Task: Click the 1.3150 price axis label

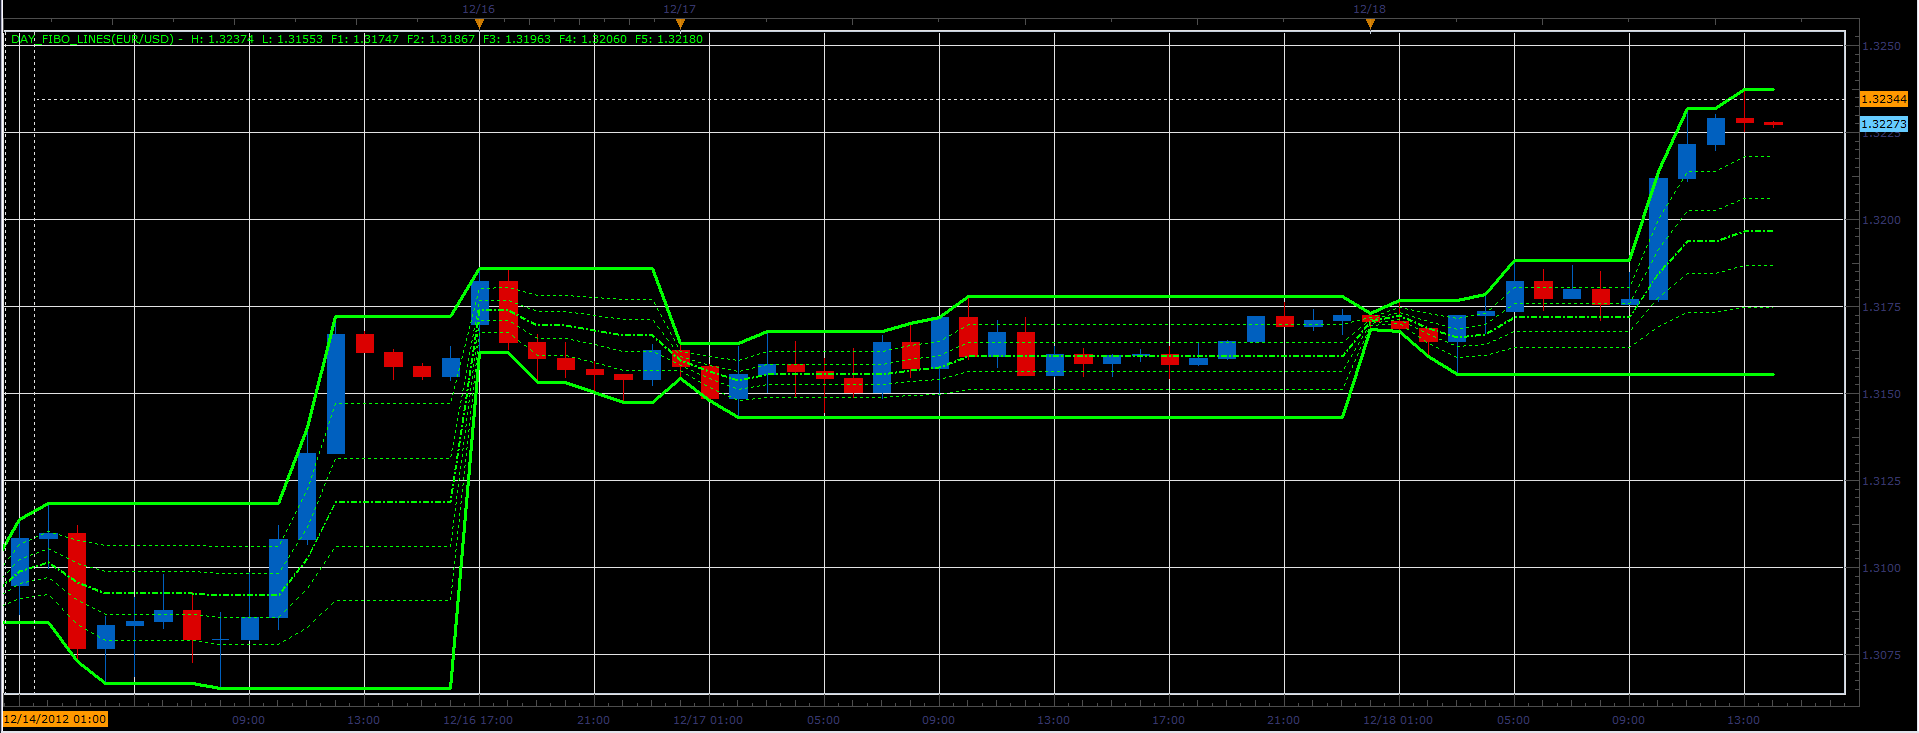Action: coord(1881,394)
